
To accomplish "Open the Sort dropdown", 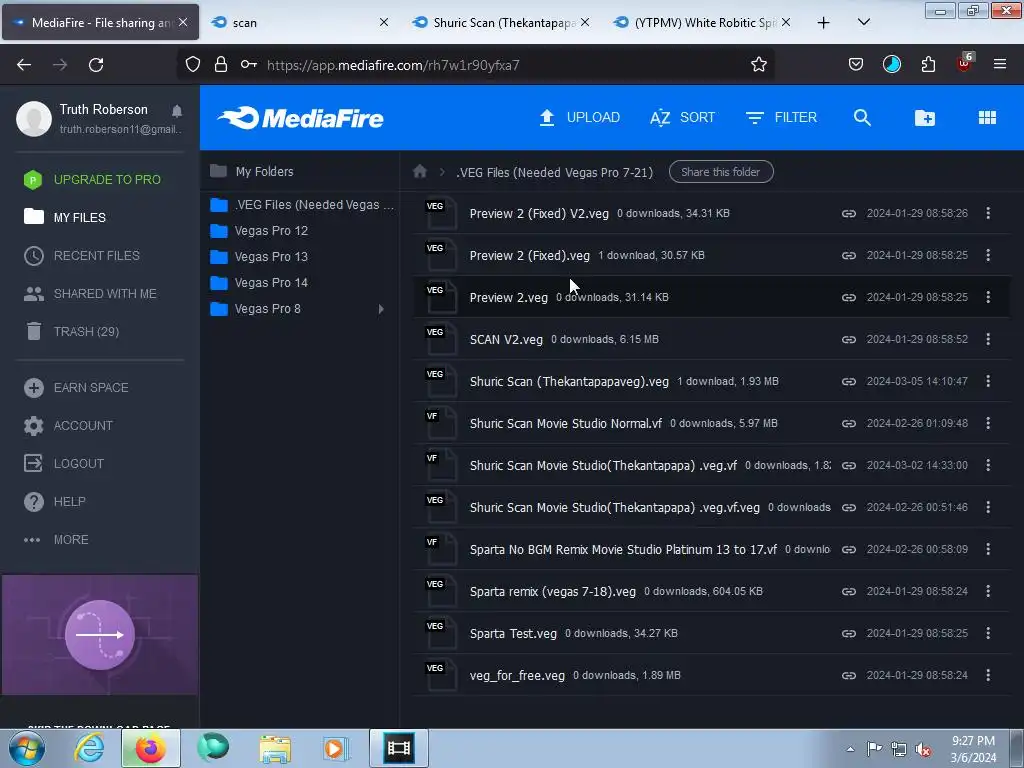I will tap(682, 118).
